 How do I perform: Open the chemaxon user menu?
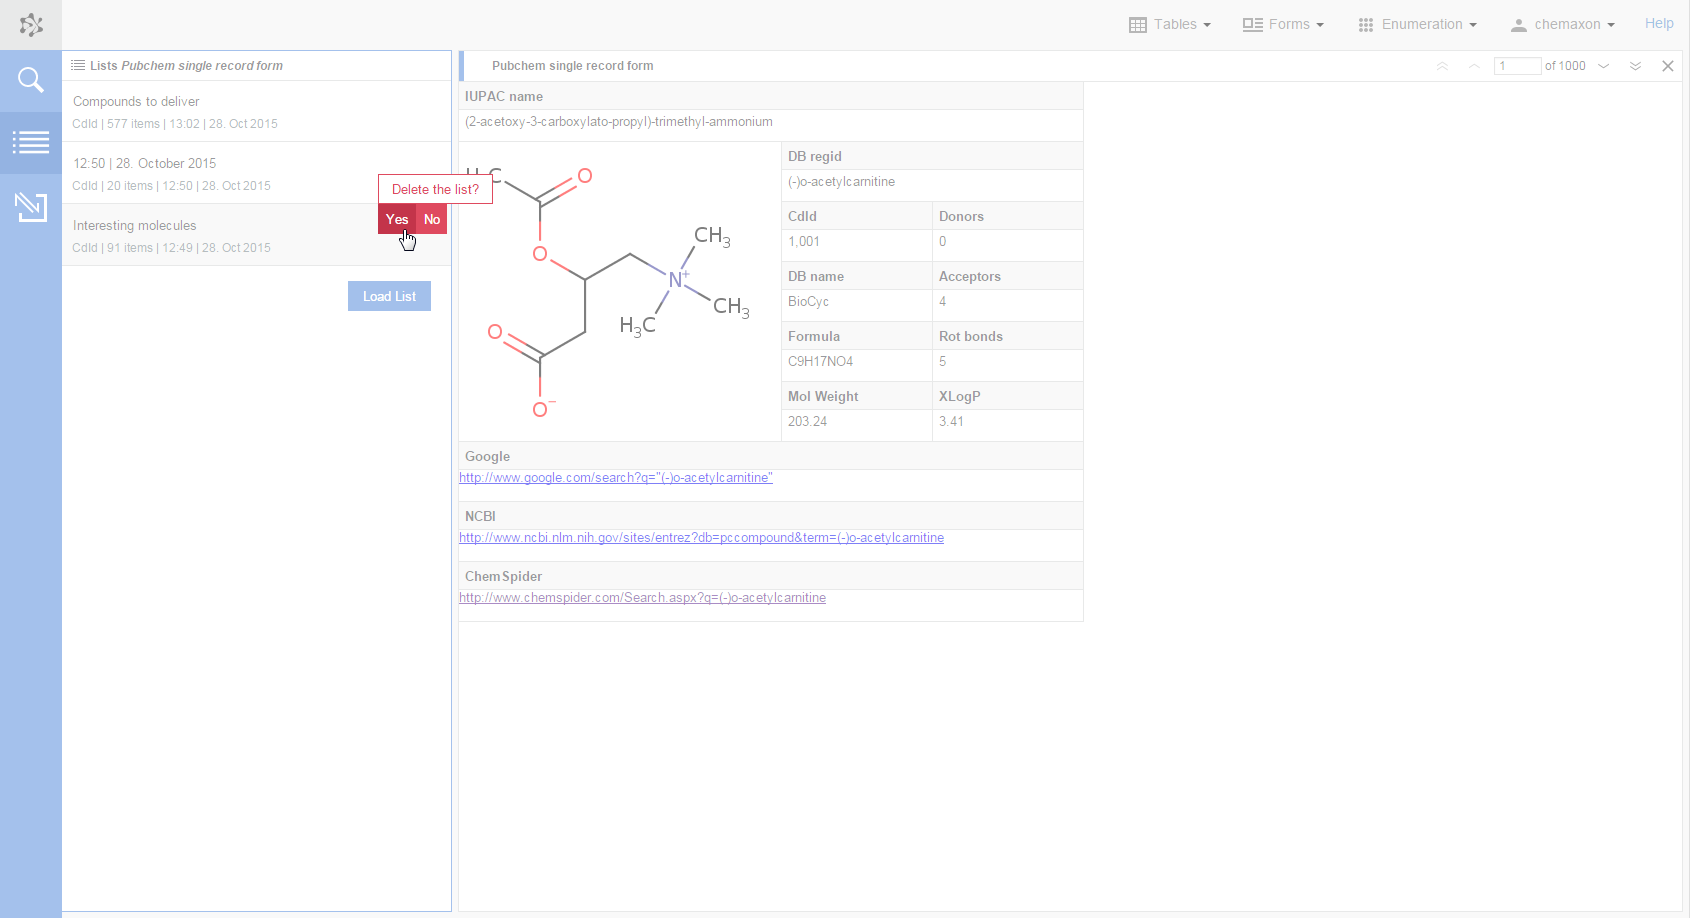(1562, 24)
